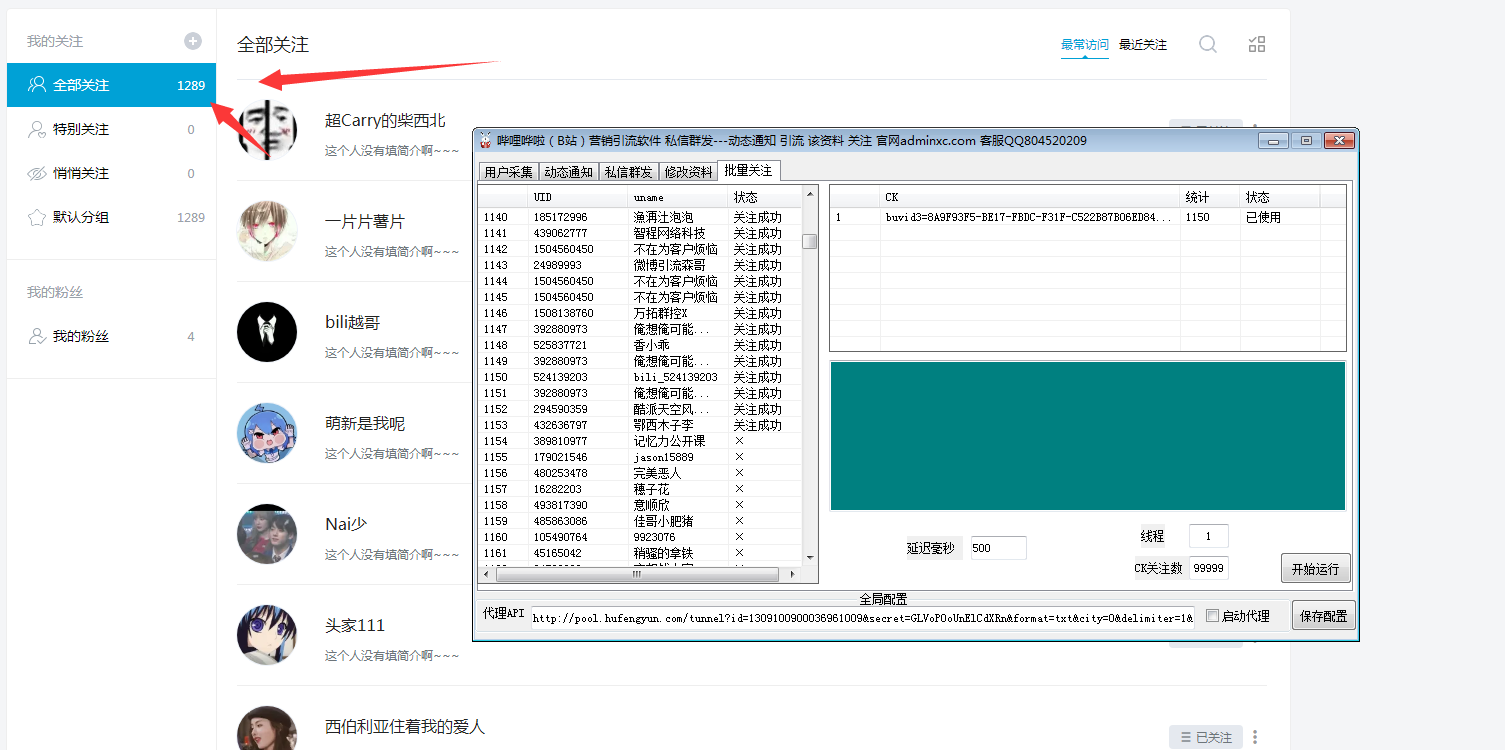Switch sorting to 最近关注
Screen dimensions: 1505x750
[1141, 44]
